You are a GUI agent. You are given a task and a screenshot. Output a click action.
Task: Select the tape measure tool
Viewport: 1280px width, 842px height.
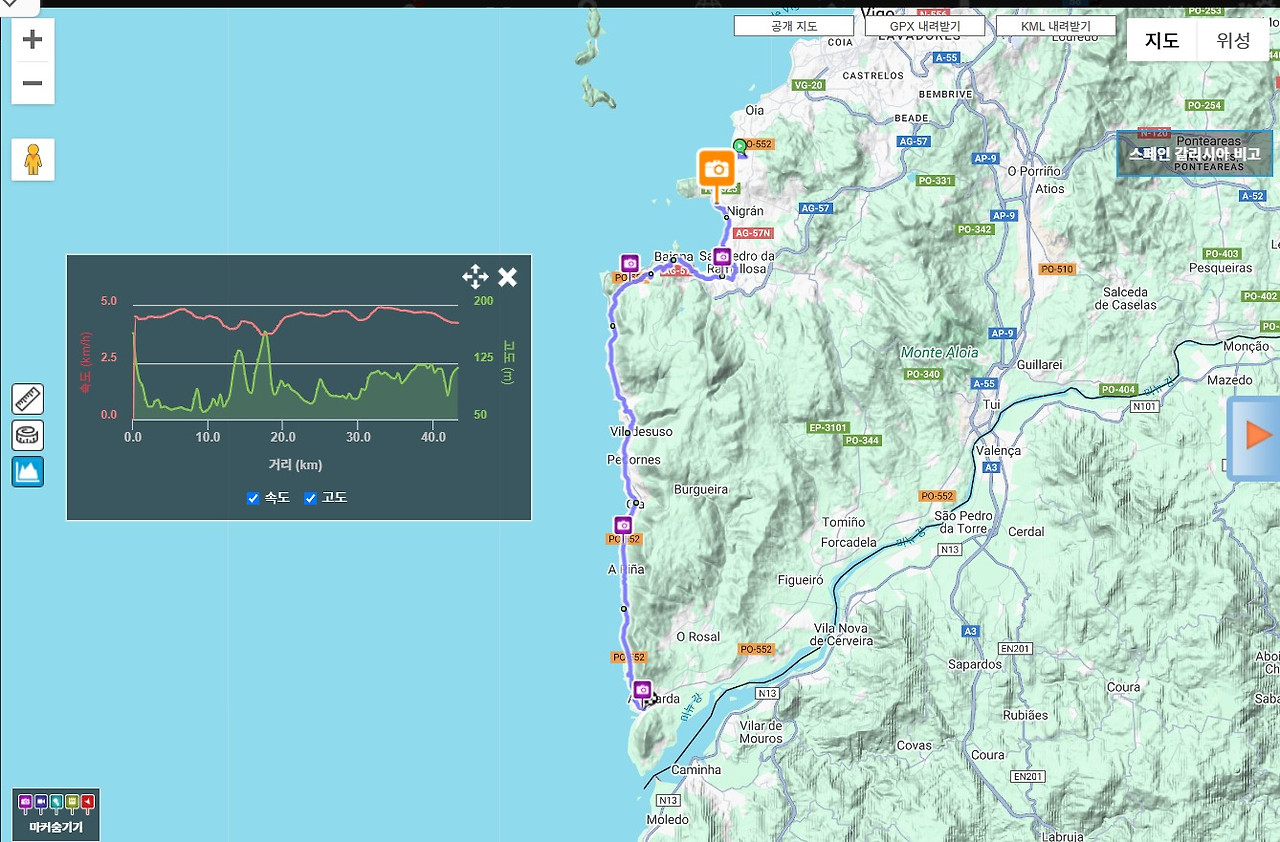(x=28, y=435)
